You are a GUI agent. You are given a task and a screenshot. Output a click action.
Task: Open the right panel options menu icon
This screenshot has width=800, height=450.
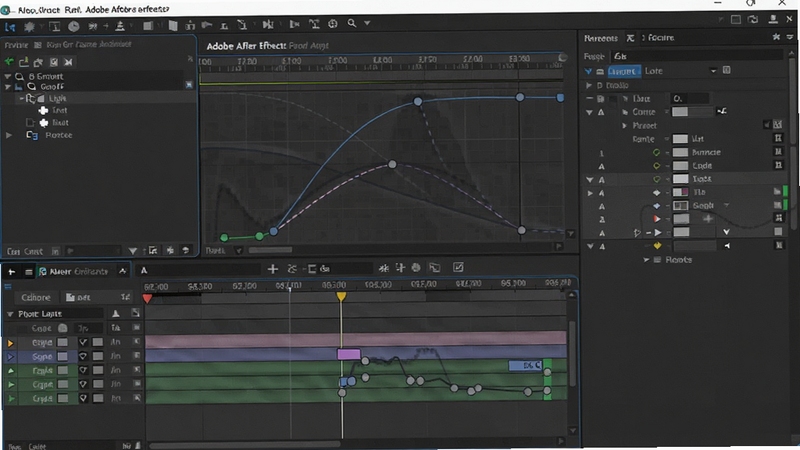pos(790,37)
